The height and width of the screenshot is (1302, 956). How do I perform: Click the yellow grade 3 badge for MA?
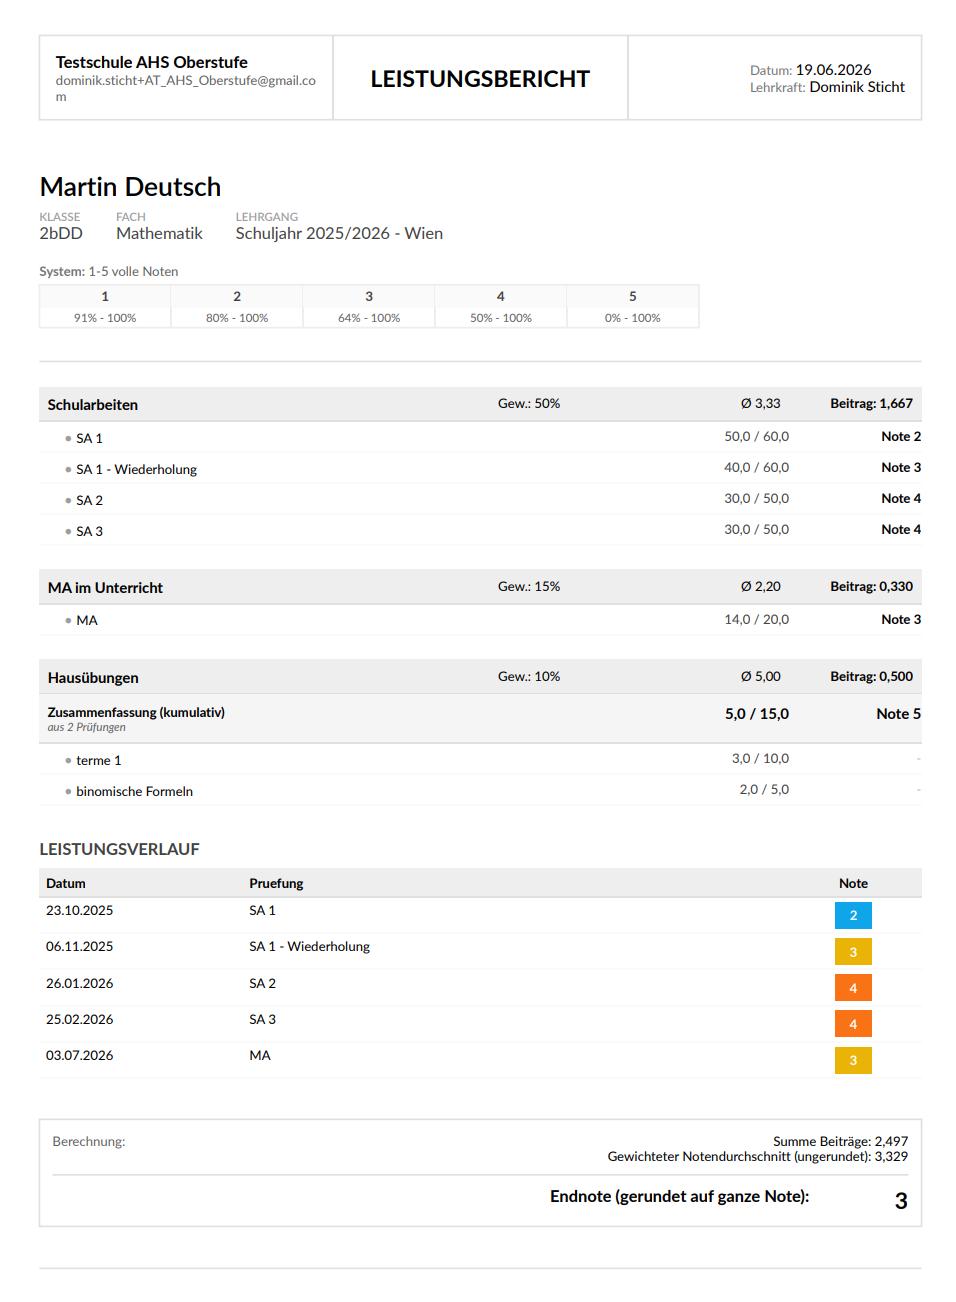coord(853,1060)
